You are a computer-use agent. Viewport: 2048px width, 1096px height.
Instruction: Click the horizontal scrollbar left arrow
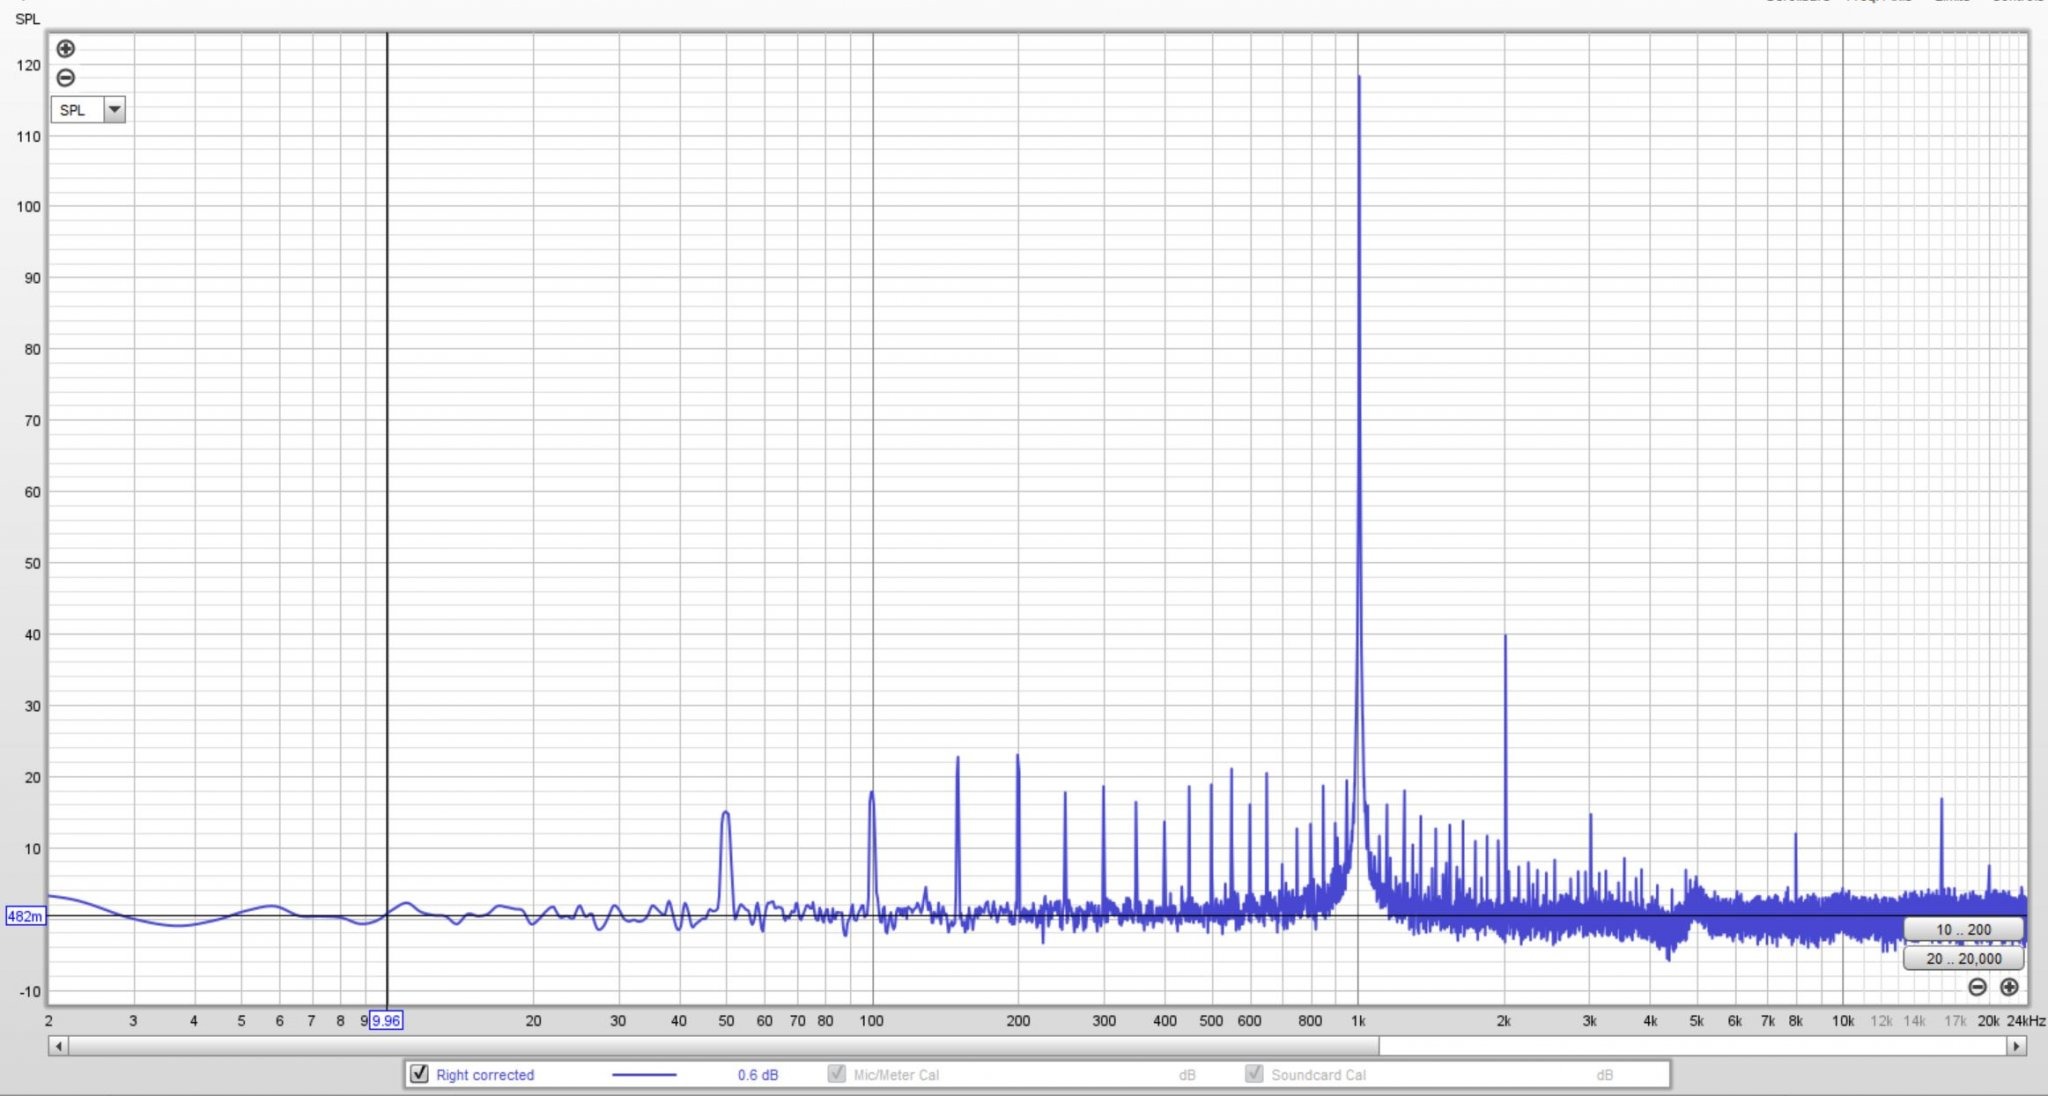tap(58, 1046)
